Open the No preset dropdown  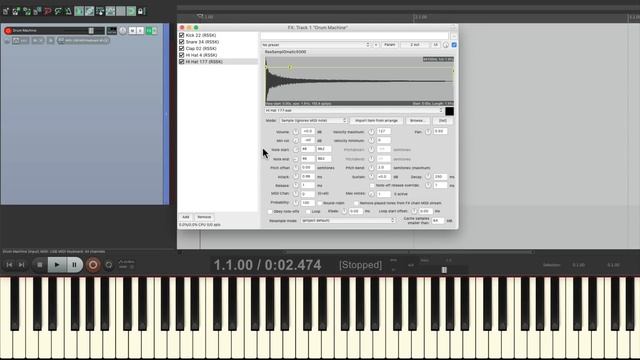point(316,45)
